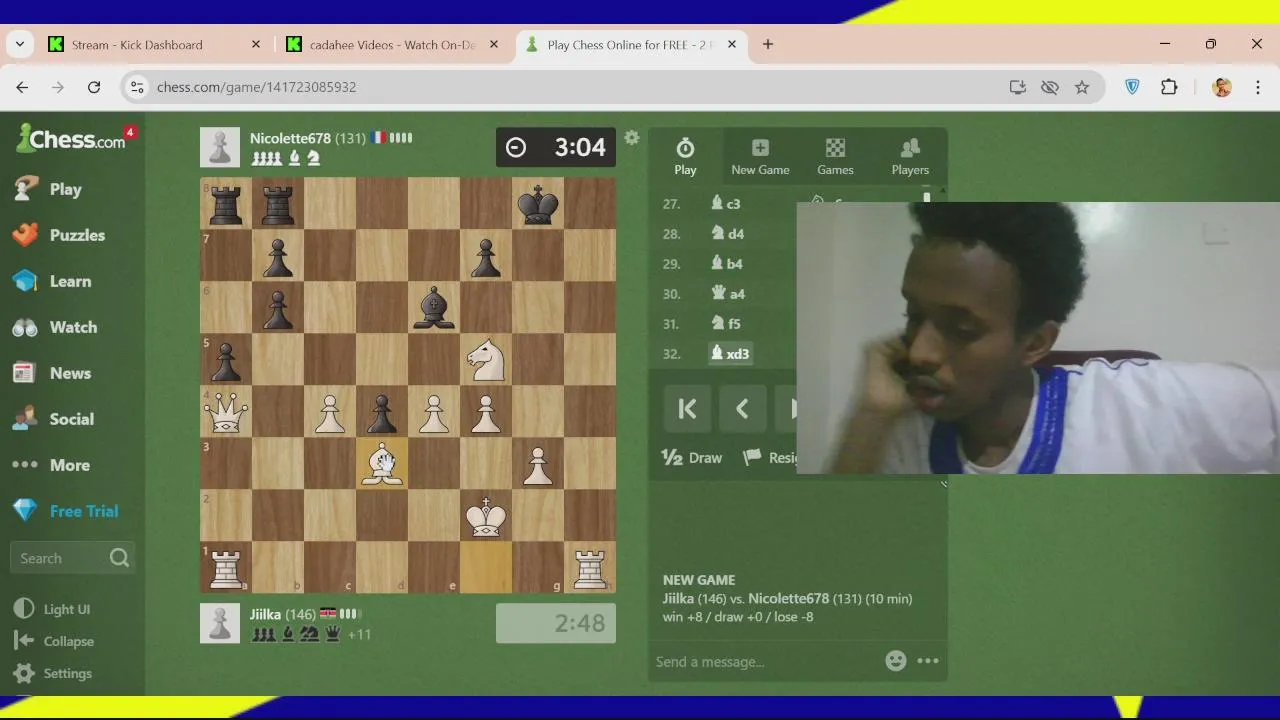Open Jiilka avatar
The image size is (1280, 720).
[x=220, y=623]
